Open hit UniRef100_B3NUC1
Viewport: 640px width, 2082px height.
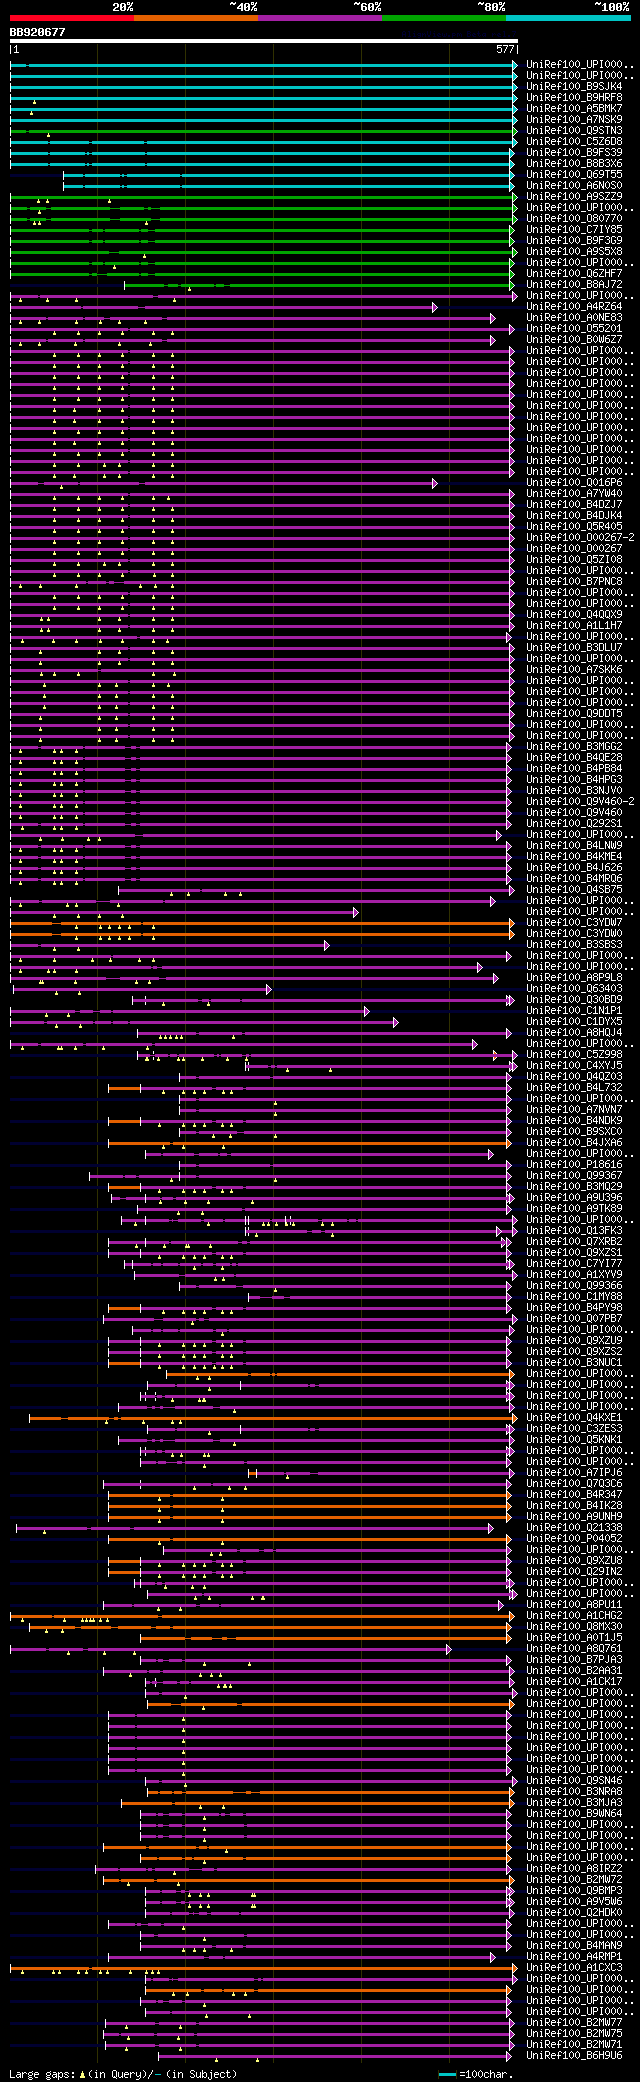[574, 1362]
